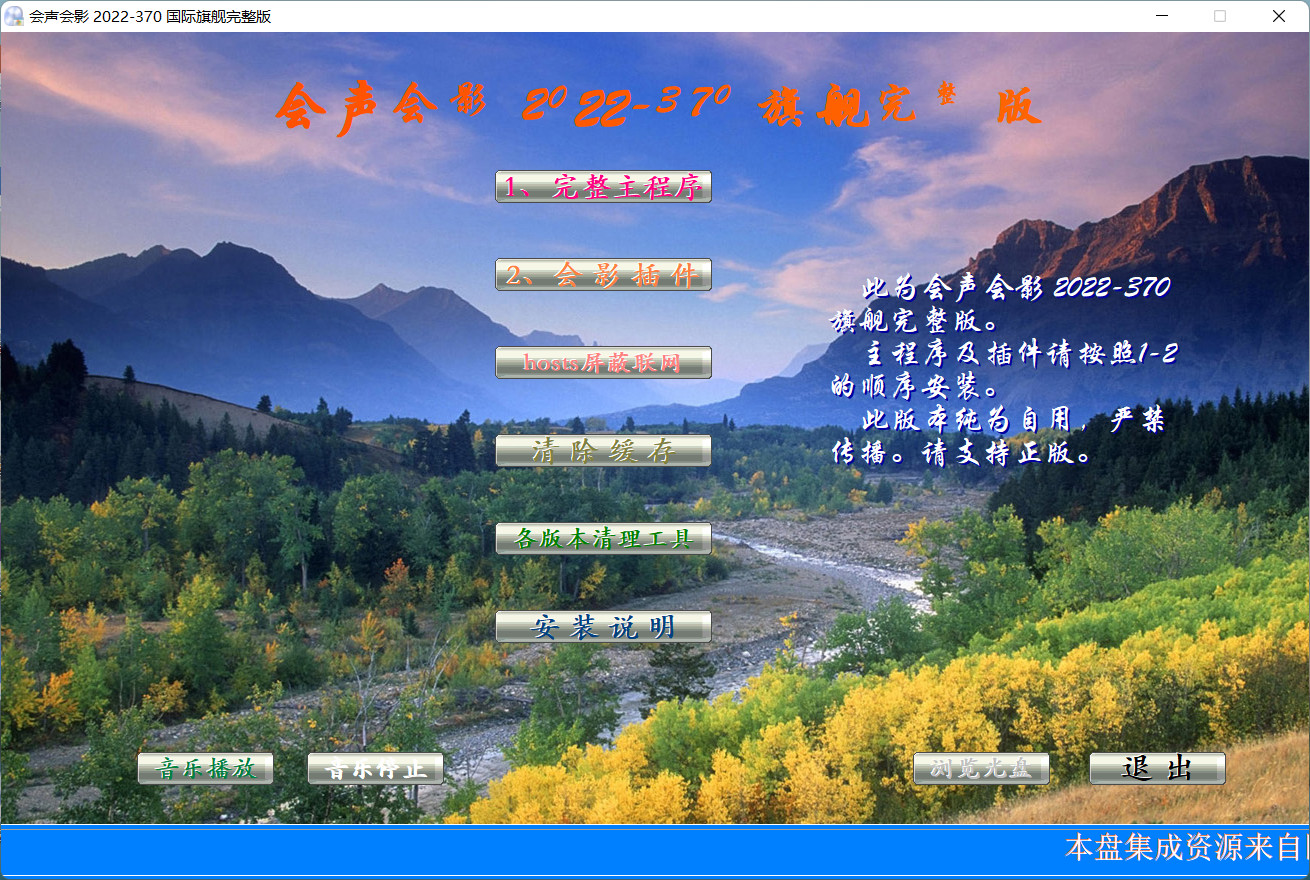
Task: Exit the launcher via 退出 button
Action: coord(1157,769)
